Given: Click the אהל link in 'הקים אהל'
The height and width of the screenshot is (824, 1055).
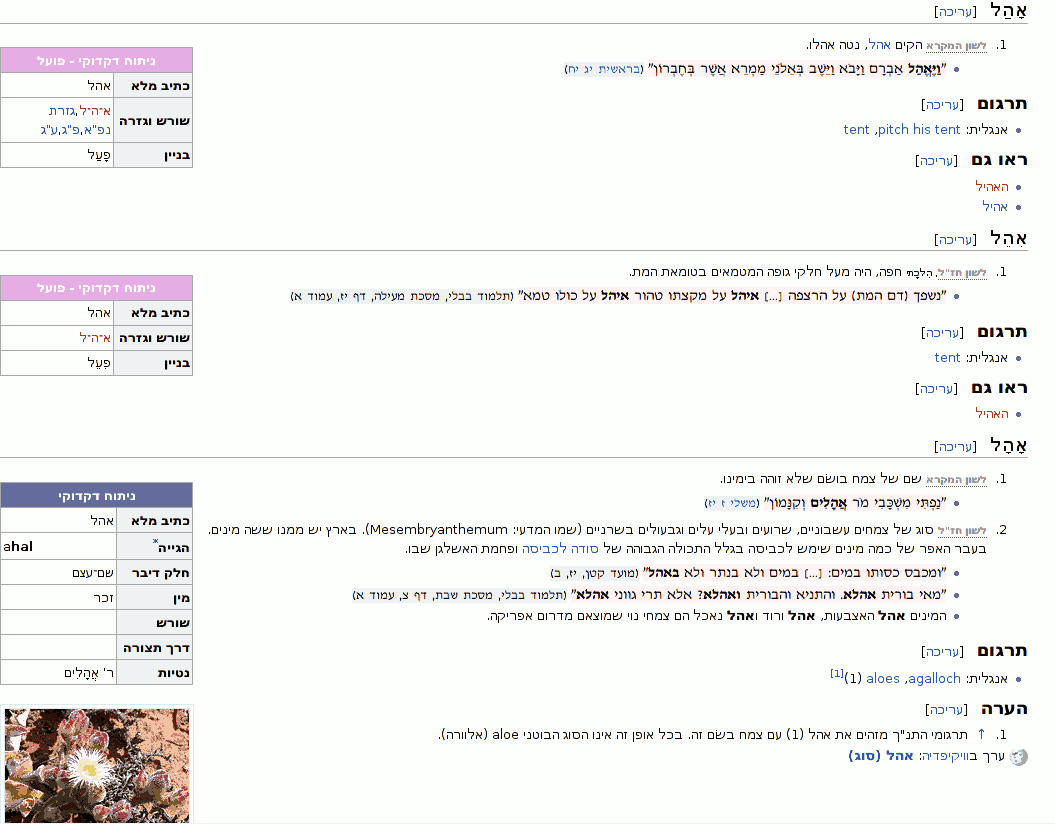Looking at the screenshot, I should point(879,45).
